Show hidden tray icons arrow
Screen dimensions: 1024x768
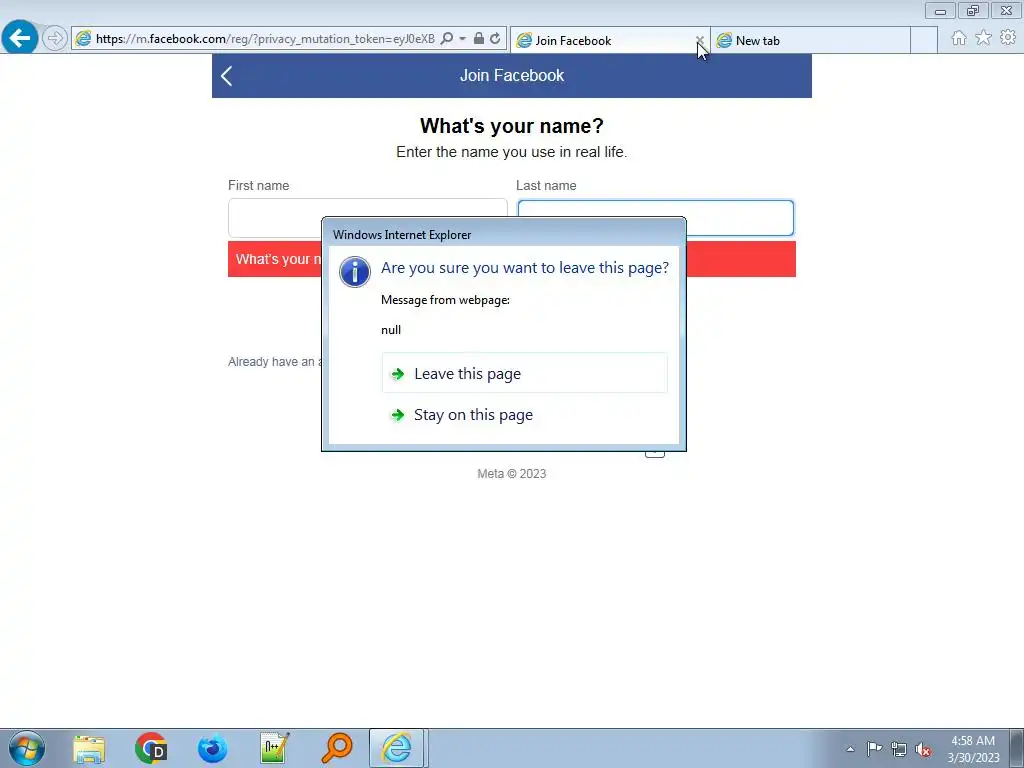(850, 749)
